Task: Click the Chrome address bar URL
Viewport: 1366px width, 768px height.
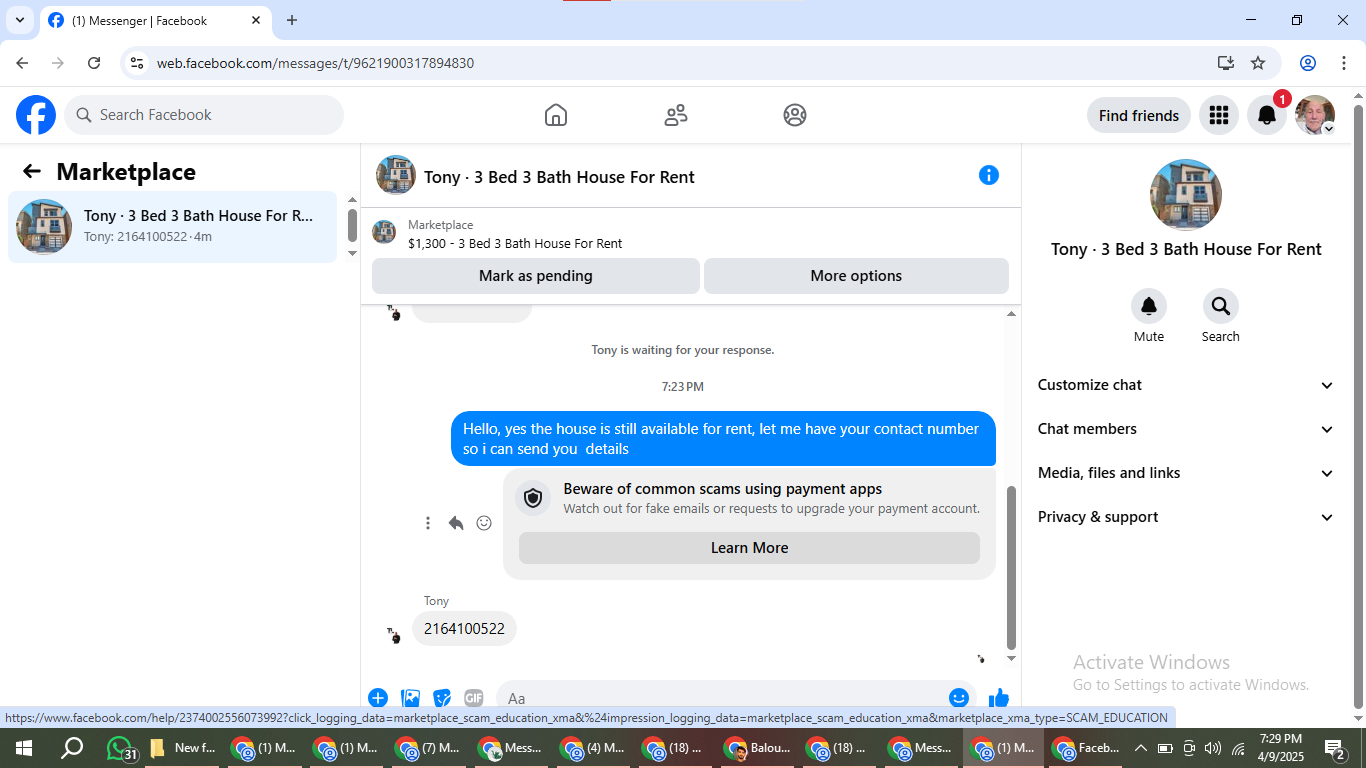Action: click(315, 63)
